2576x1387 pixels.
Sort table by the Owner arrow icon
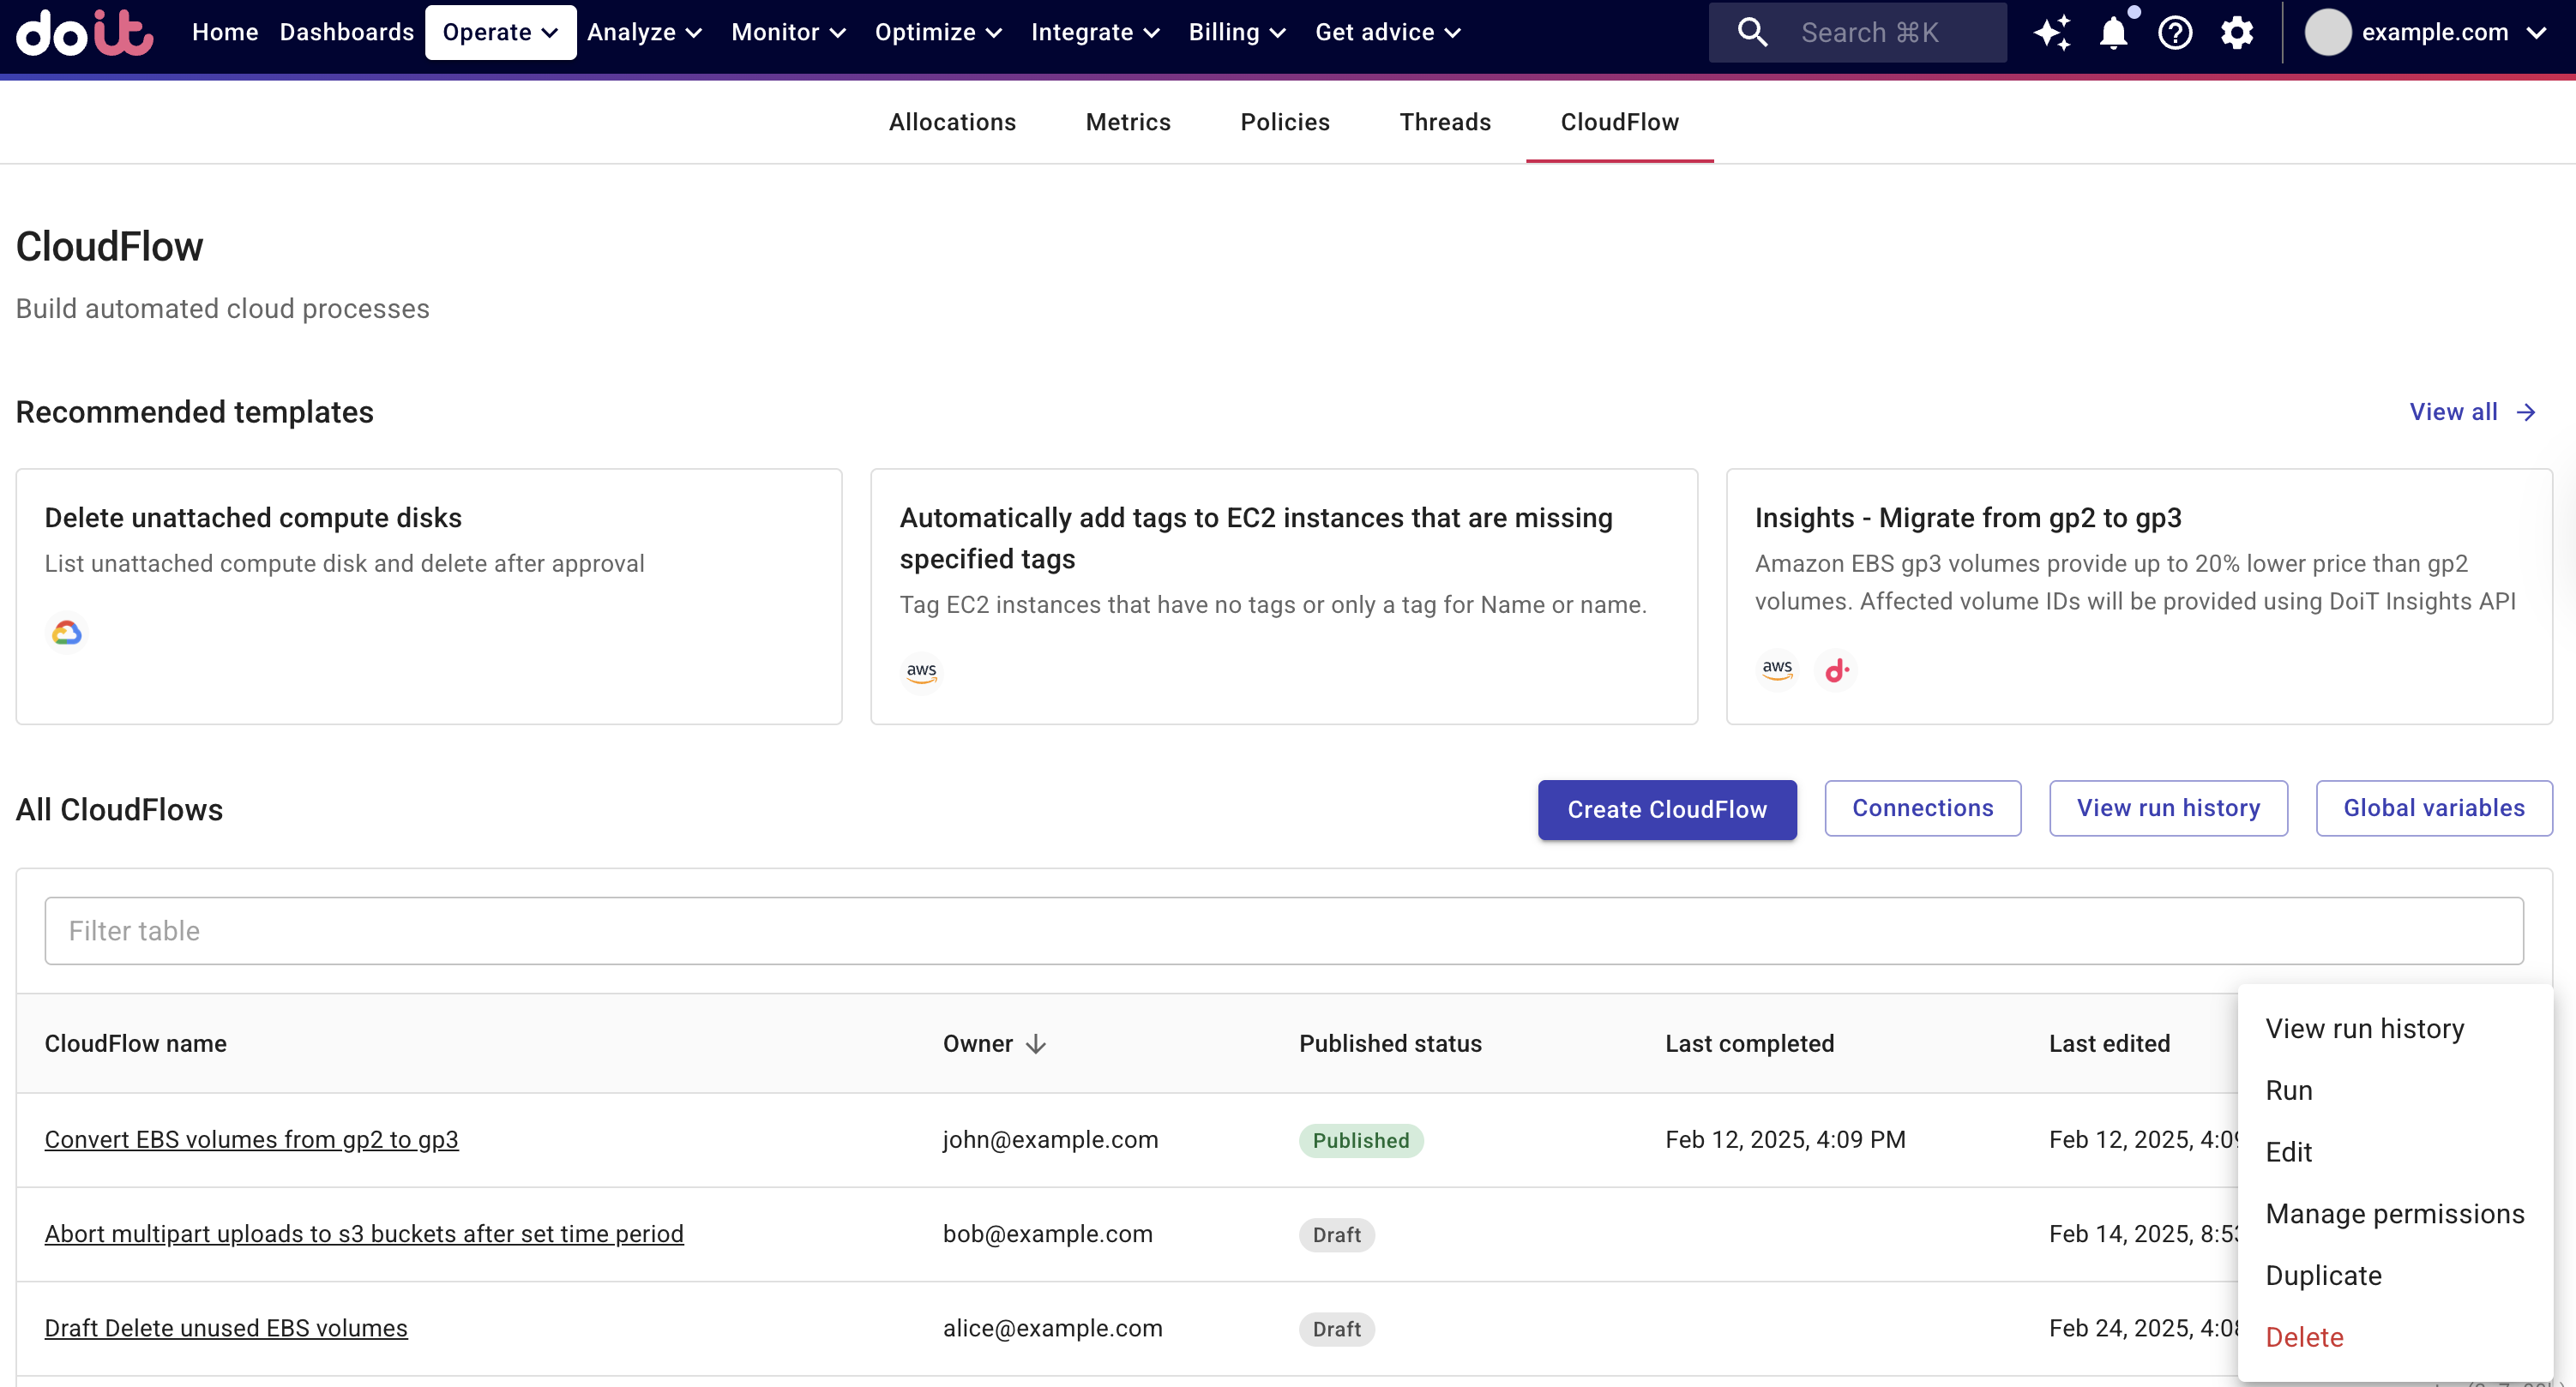click(1036, 1044)
